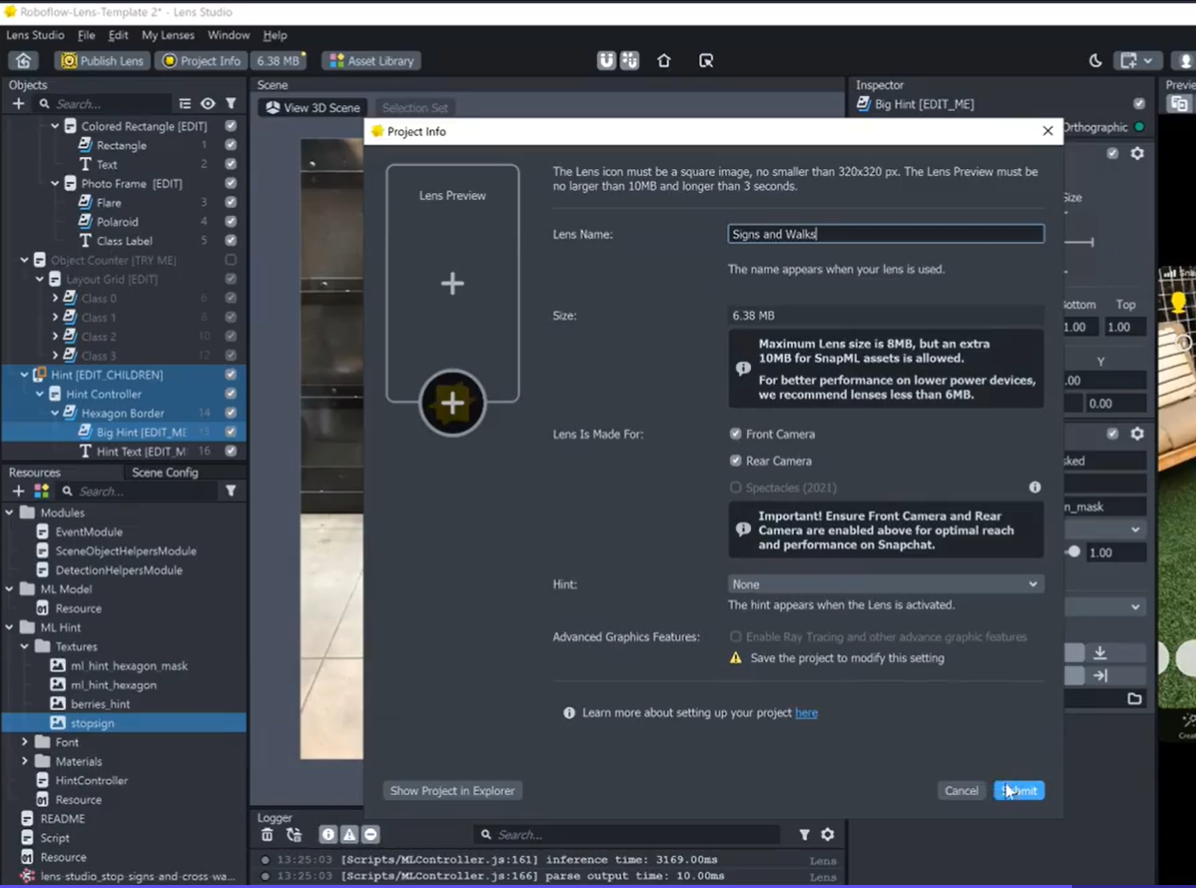Click the layout dropdown icon in top toolbar
This screenshot has height=888, width=1196.
(1136, 61)
